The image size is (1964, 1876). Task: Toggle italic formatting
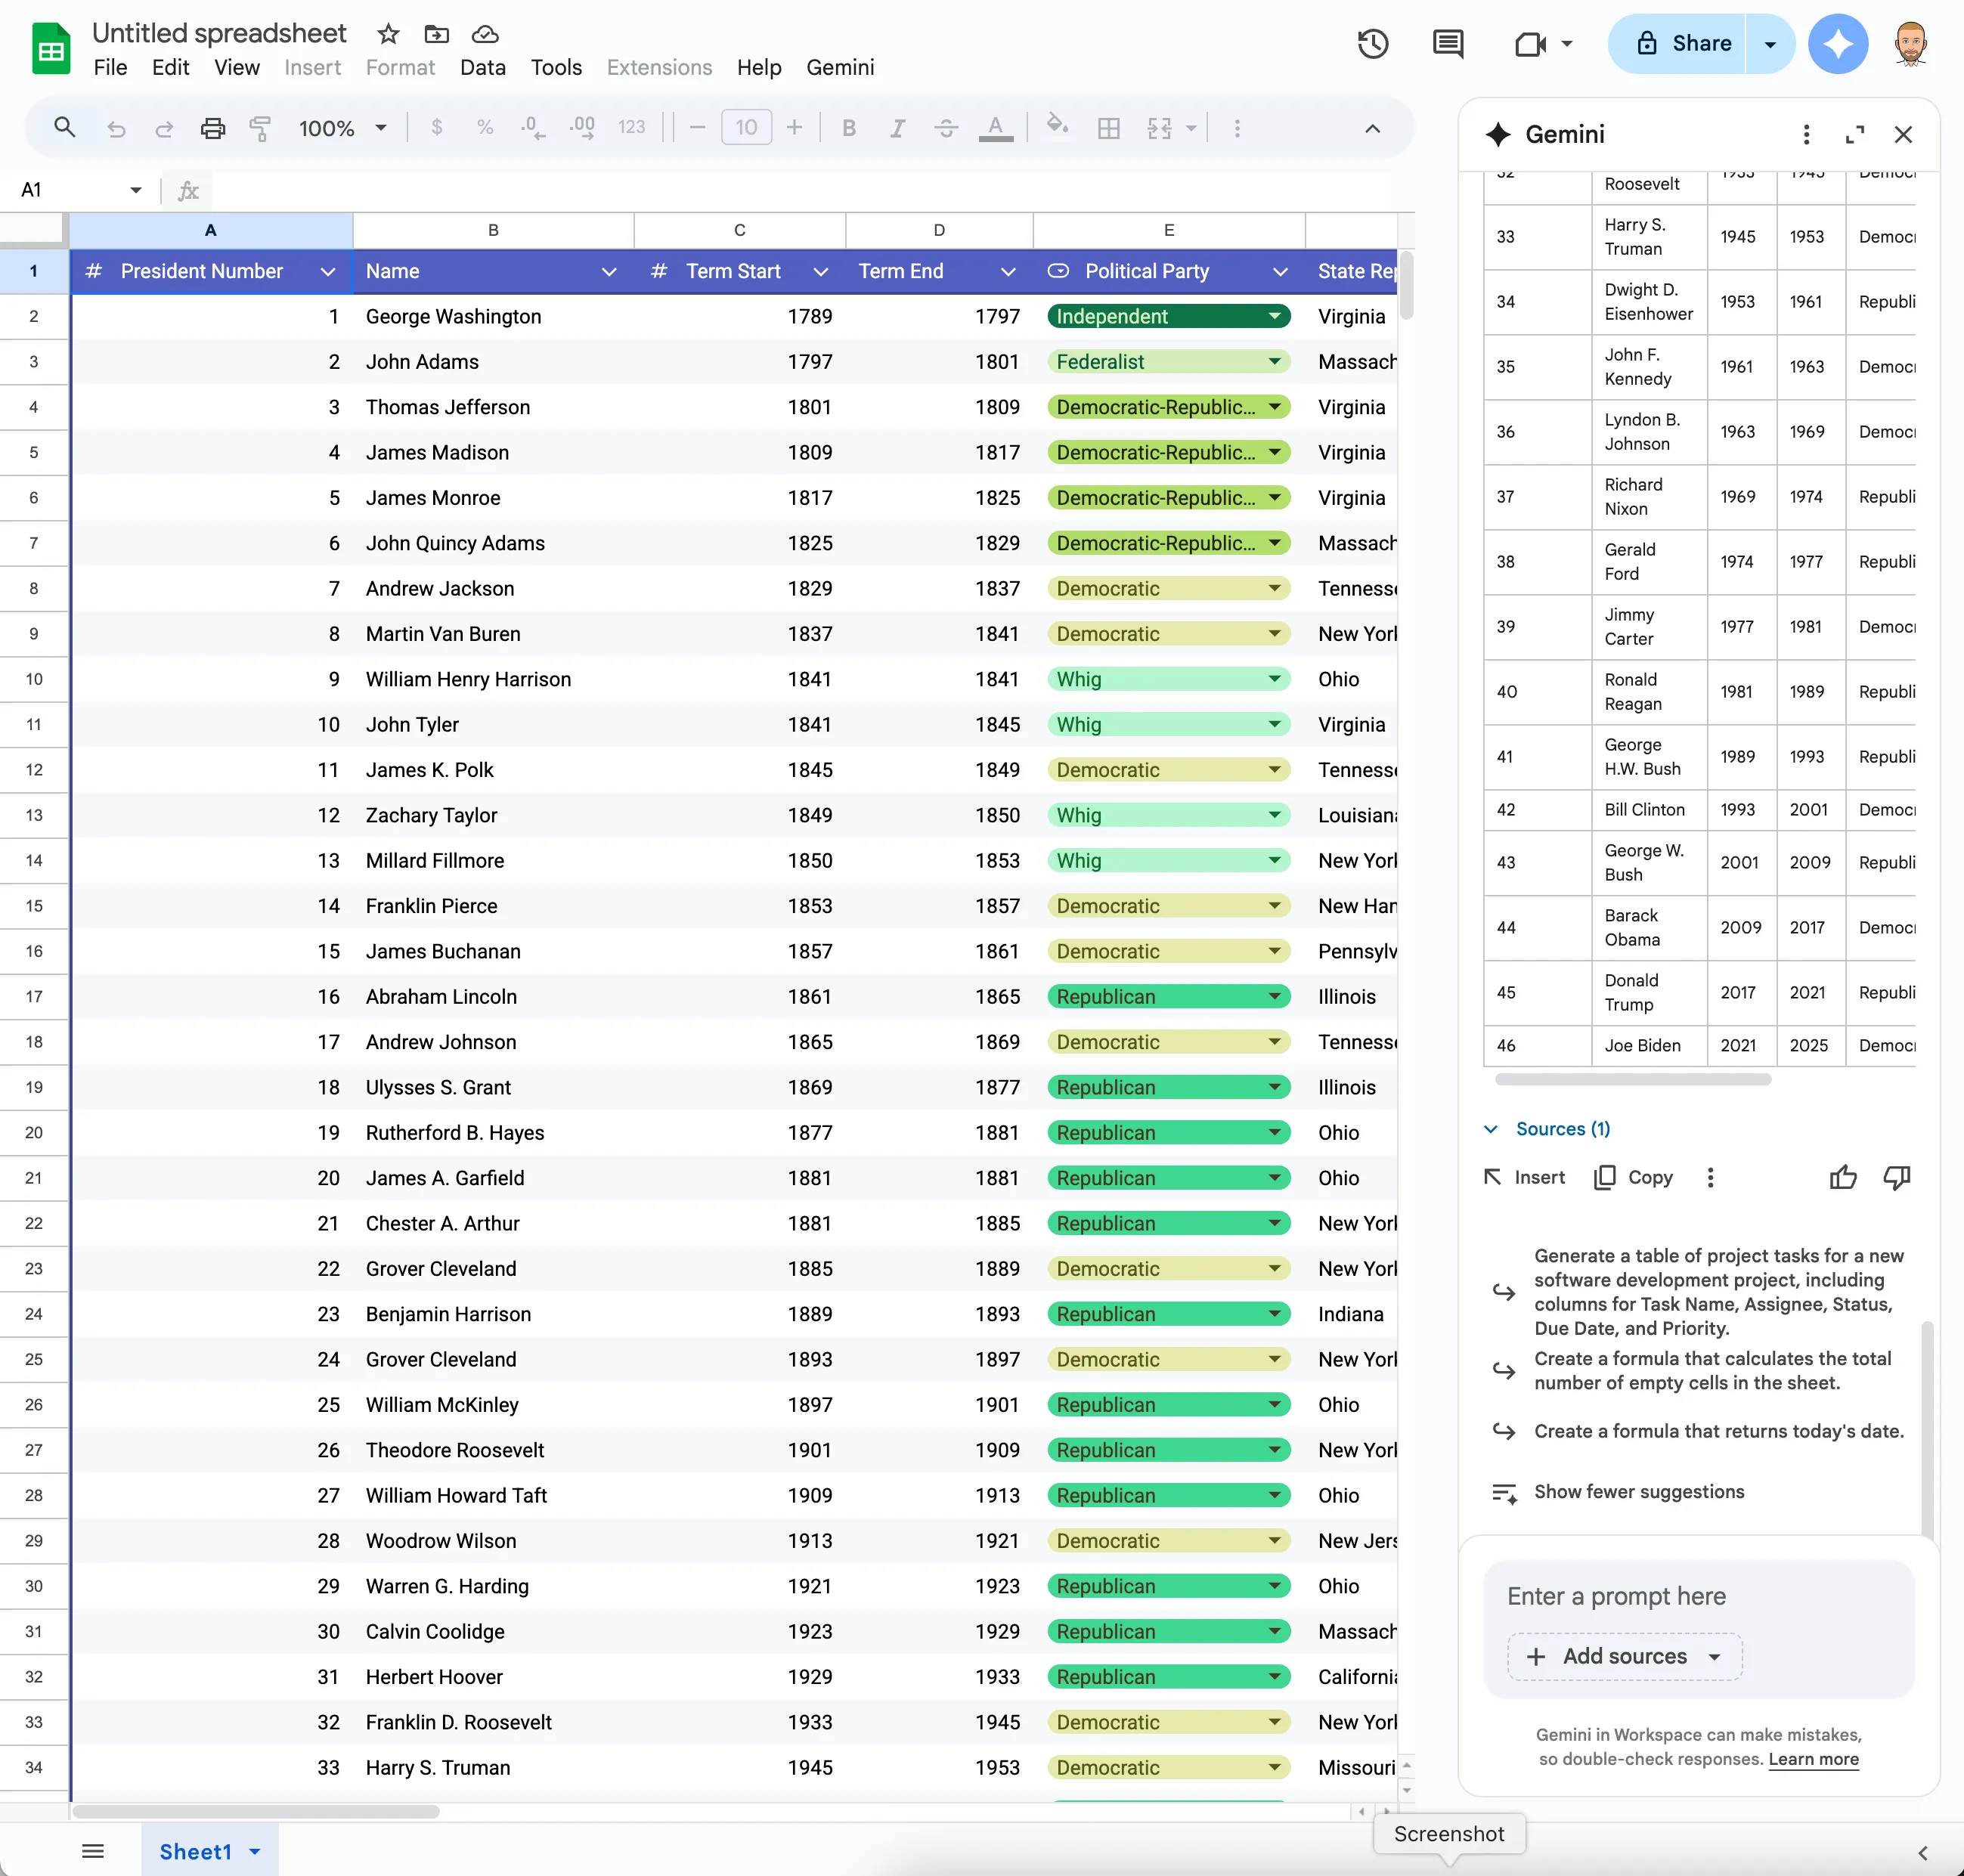tap(897, 128)
